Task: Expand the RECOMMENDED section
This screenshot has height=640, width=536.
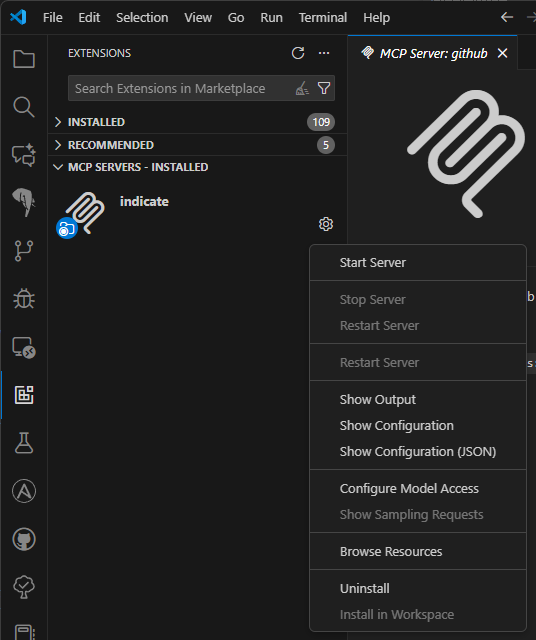Action: [x=198, y=145]
